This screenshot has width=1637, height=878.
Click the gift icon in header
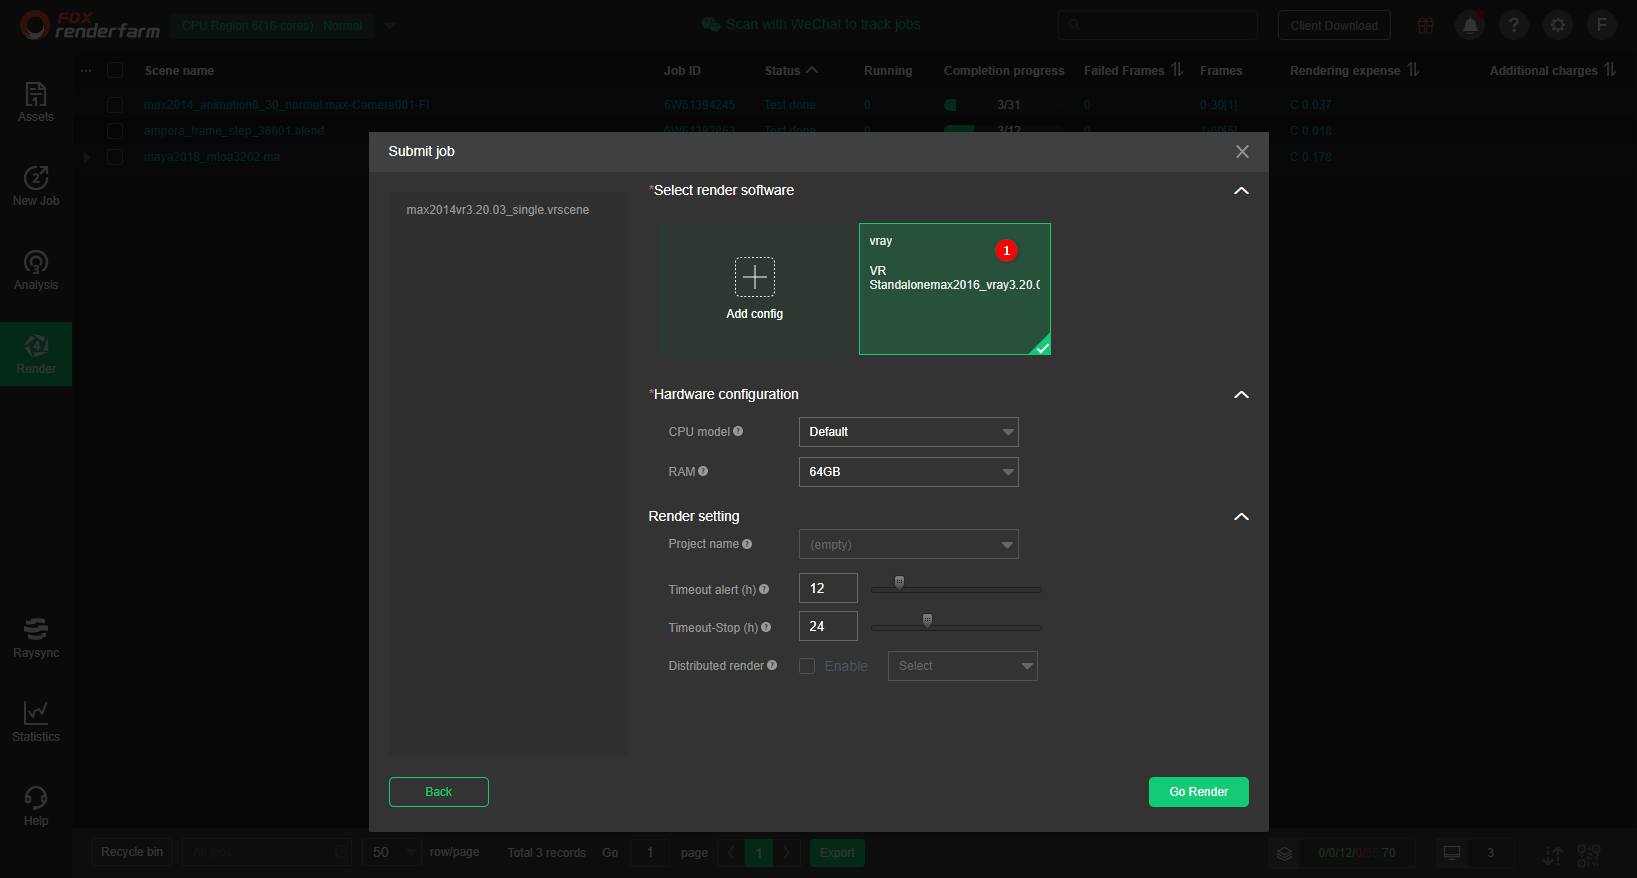pos(1426,25)
